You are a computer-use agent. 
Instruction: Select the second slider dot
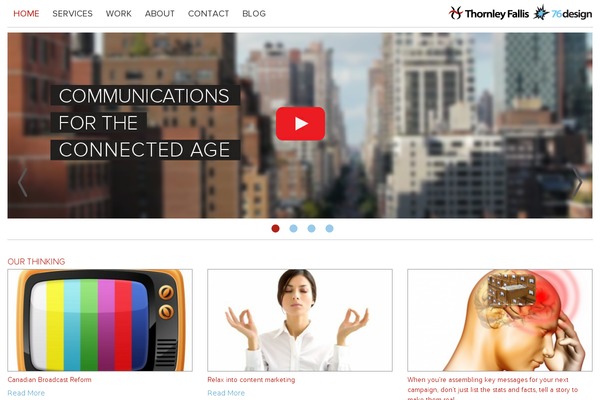tap(293, 229)
